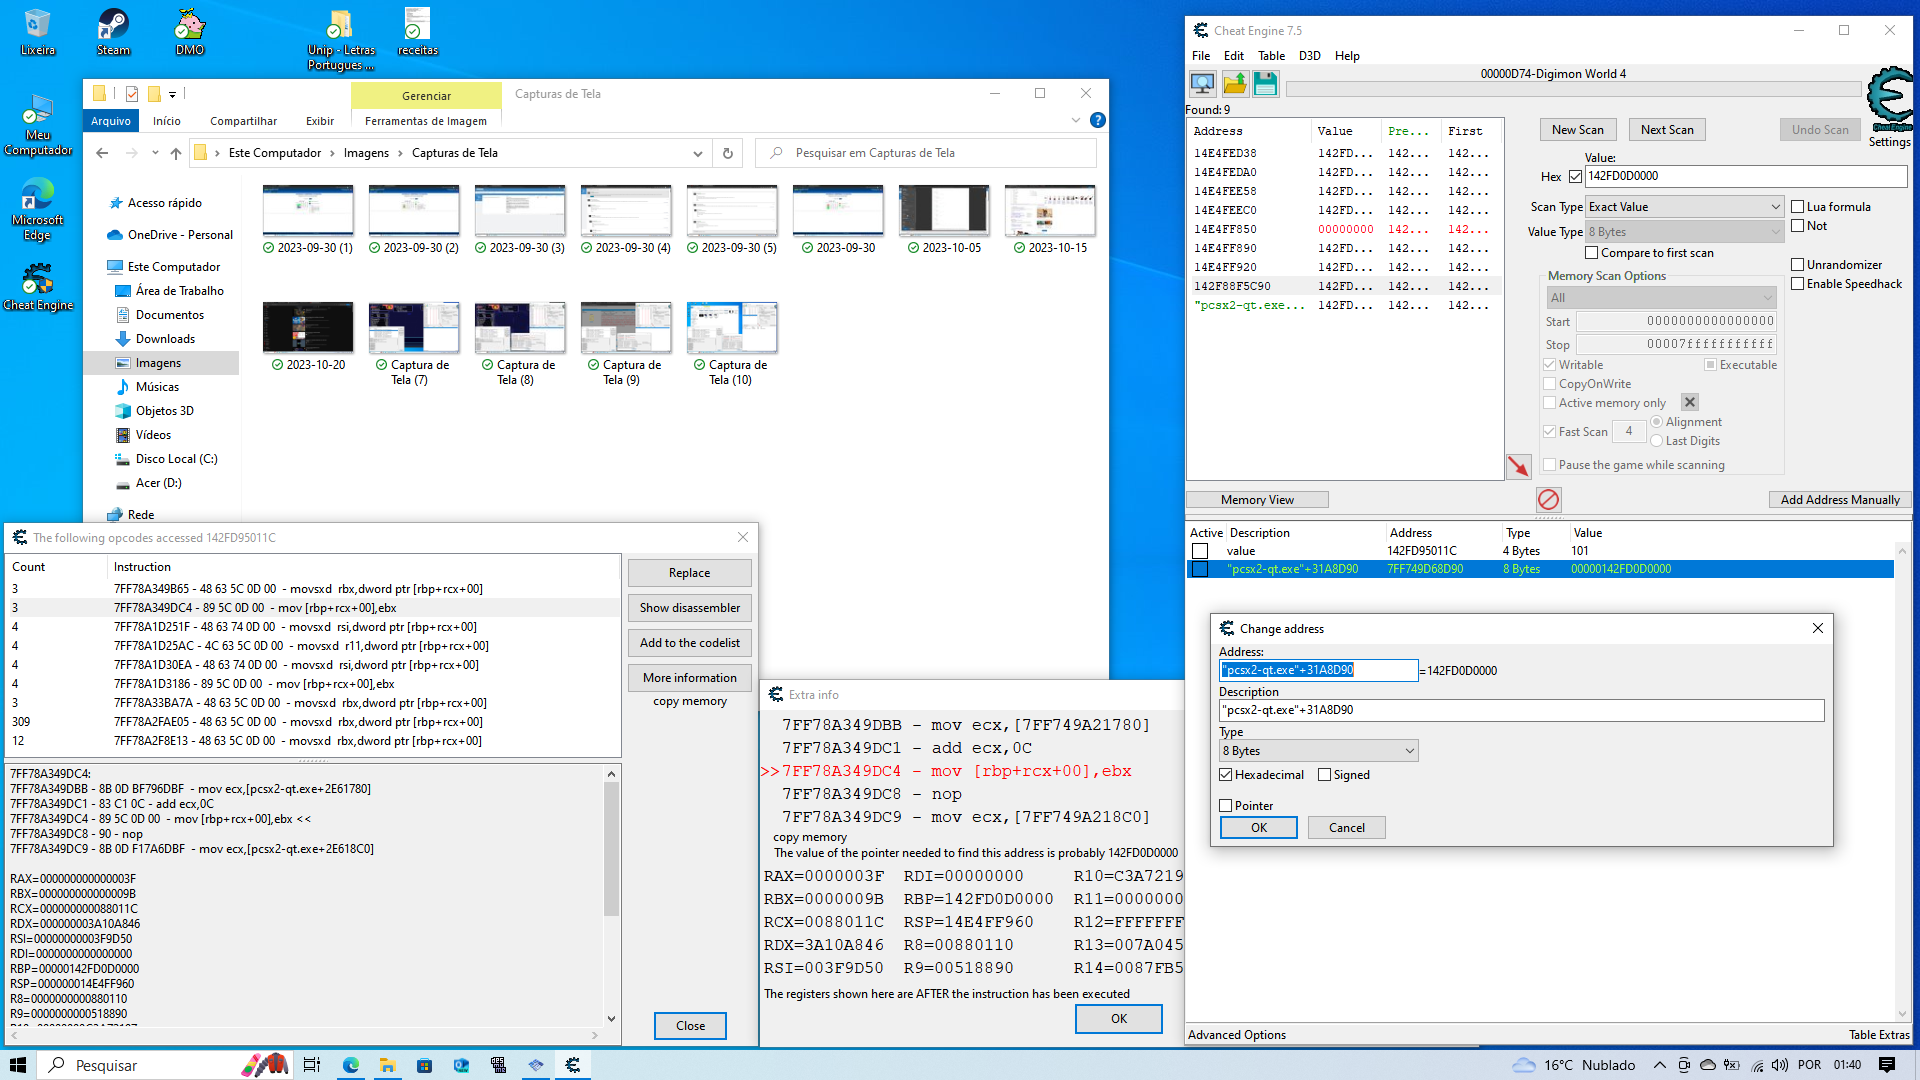Toggle the Hex checkbox
The image size is (1920, 1080).
[x=1575, y=177]
